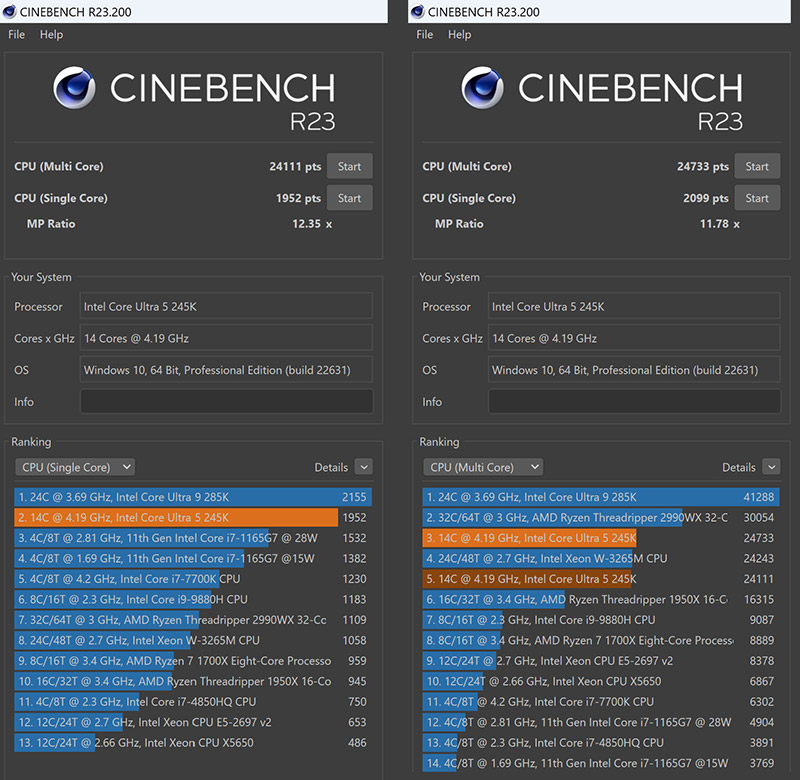800x780 pixels.
Task: Start the single-core CPU benchmark in the right window
Action: click(x=757, y=198)
